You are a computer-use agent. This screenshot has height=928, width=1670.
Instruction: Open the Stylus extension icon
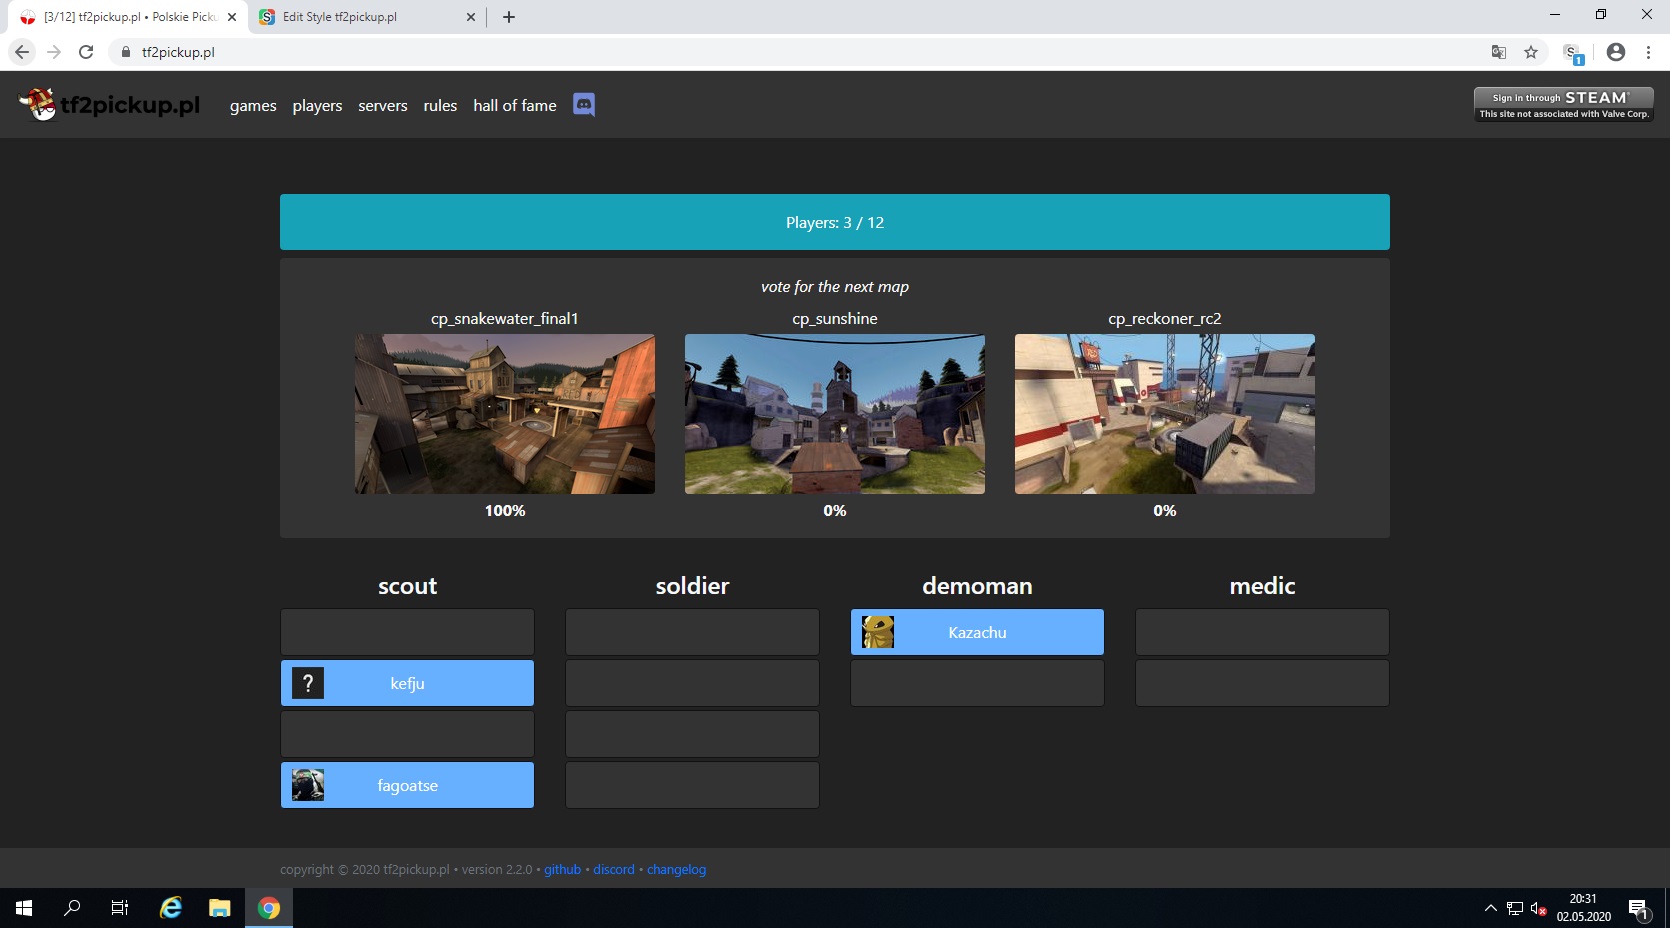tap(1573, 53)
